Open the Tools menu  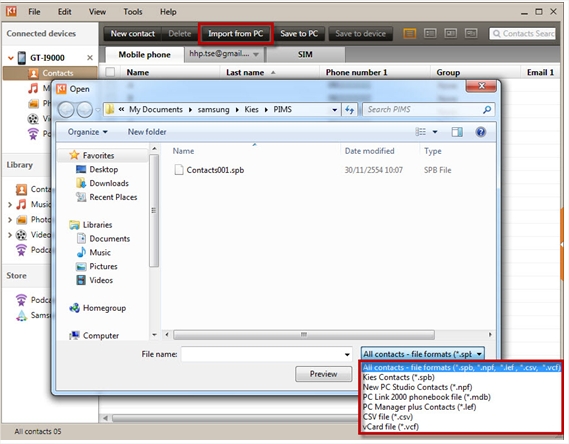(132, 12)
